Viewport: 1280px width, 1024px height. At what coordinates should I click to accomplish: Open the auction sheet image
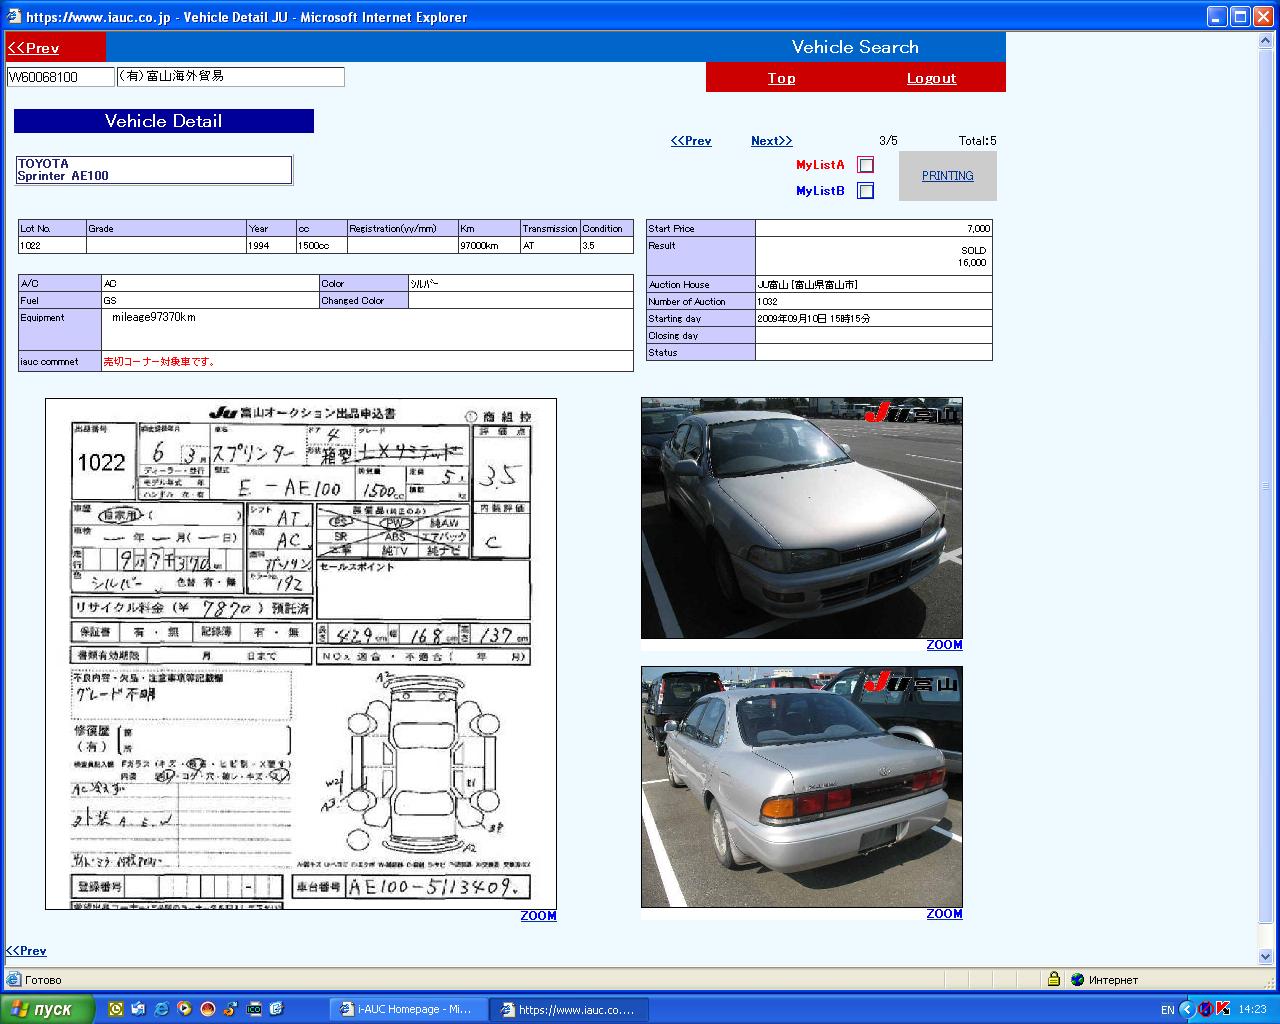tap(301, 654)
